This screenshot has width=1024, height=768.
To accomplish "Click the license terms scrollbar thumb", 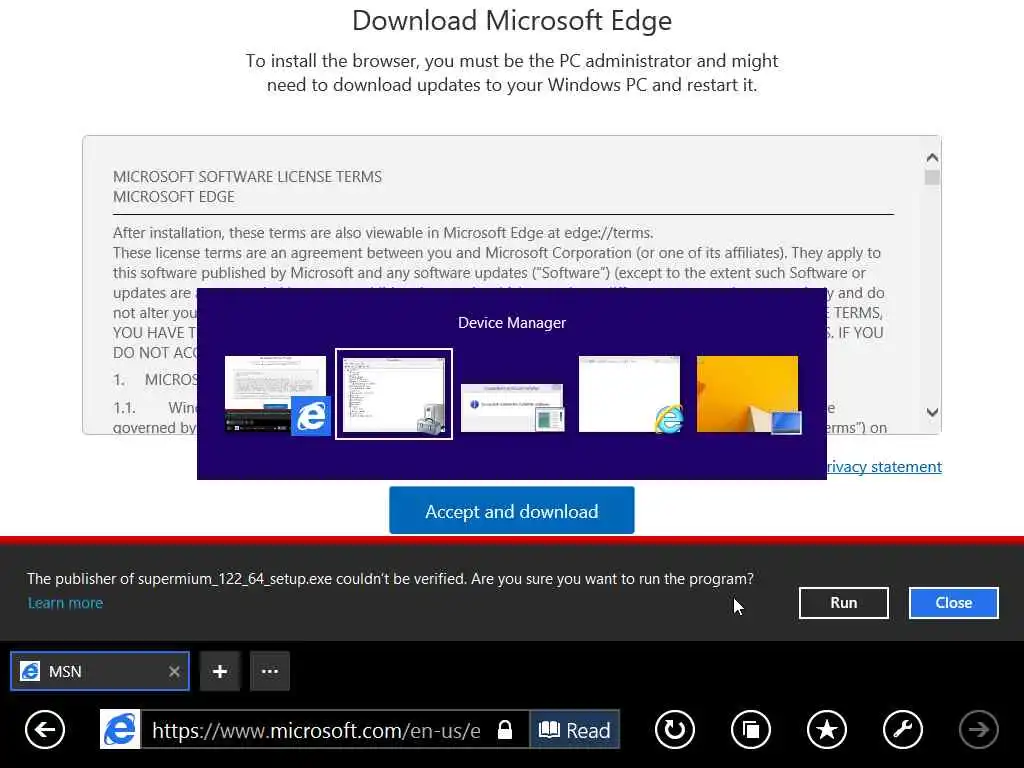I will [933, 177].
